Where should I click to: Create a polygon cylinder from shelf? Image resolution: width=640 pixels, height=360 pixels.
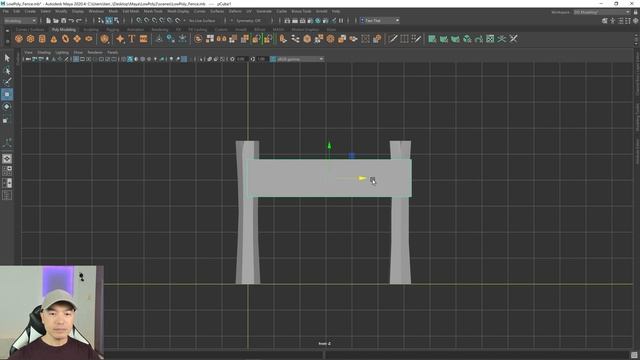tap(42, 39)
